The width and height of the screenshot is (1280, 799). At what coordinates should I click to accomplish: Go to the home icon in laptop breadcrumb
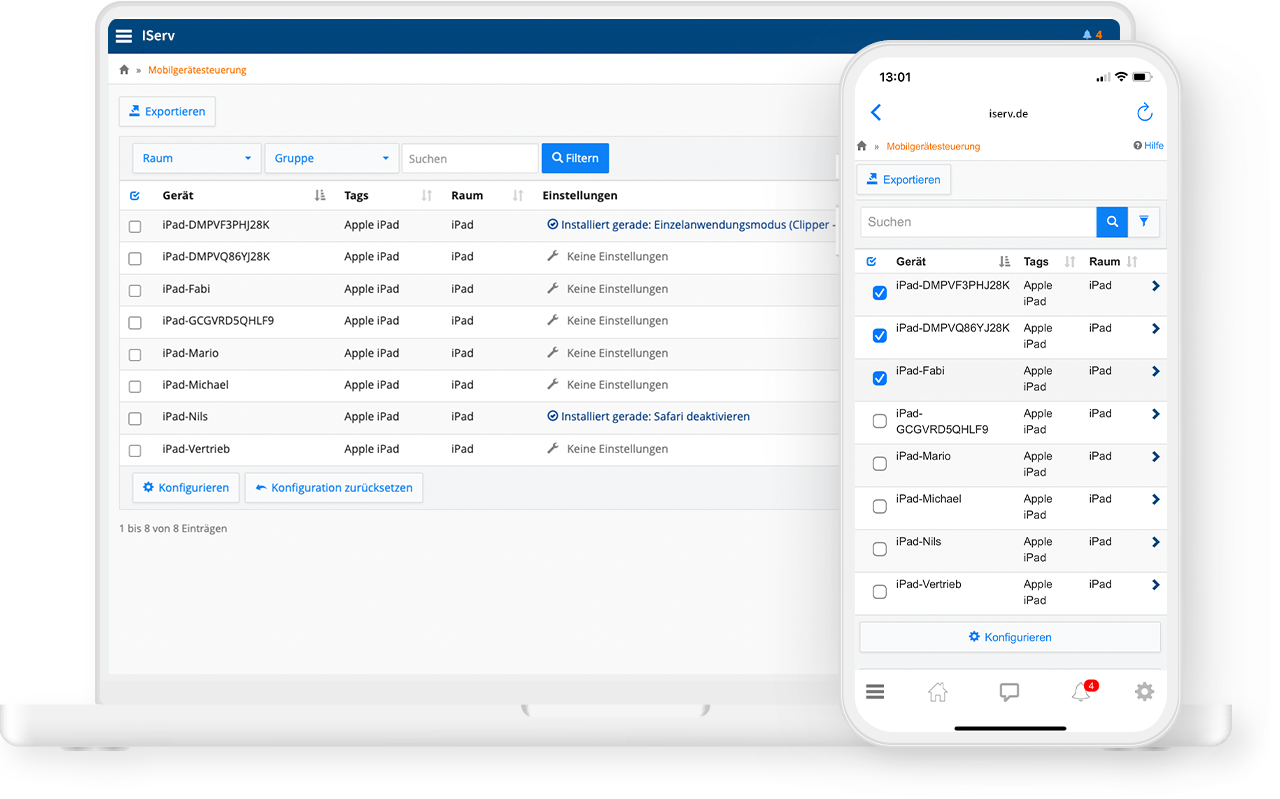(x=124, y=70)
